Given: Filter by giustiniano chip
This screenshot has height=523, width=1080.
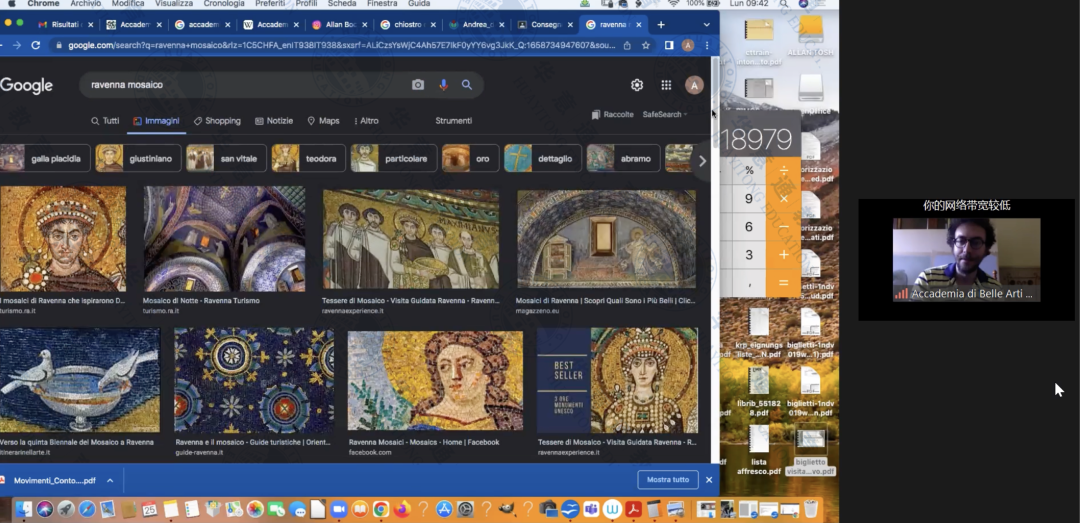Looking at the screenshot, I should point(138,158).
